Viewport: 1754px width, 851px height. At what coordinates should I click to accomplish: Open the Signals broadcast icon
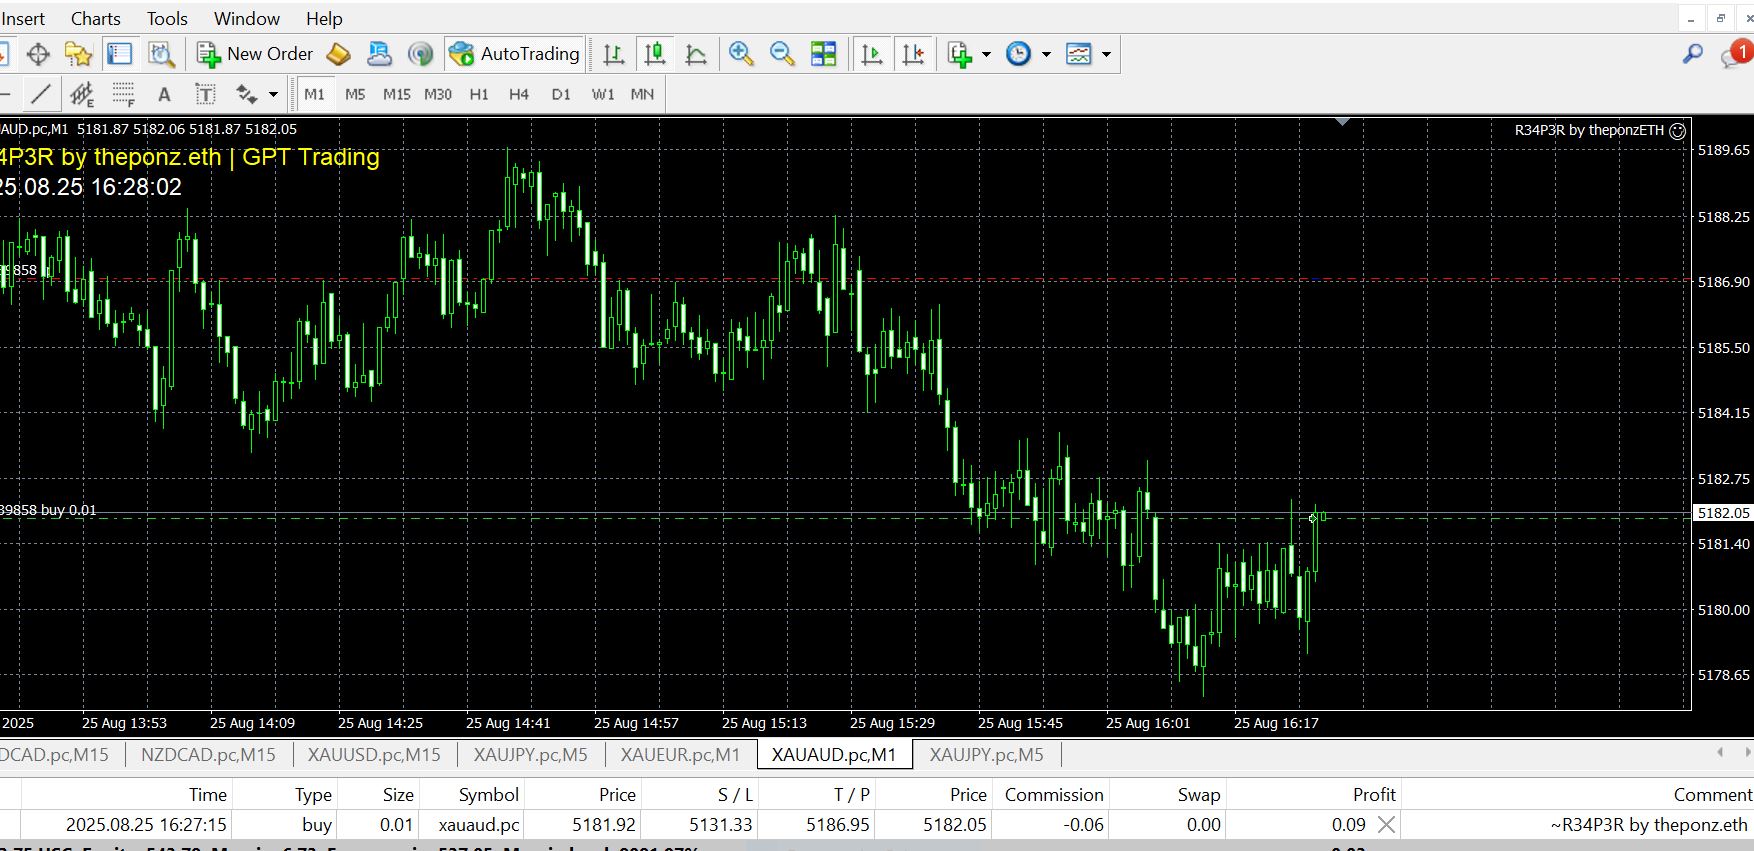pos(421,54)
